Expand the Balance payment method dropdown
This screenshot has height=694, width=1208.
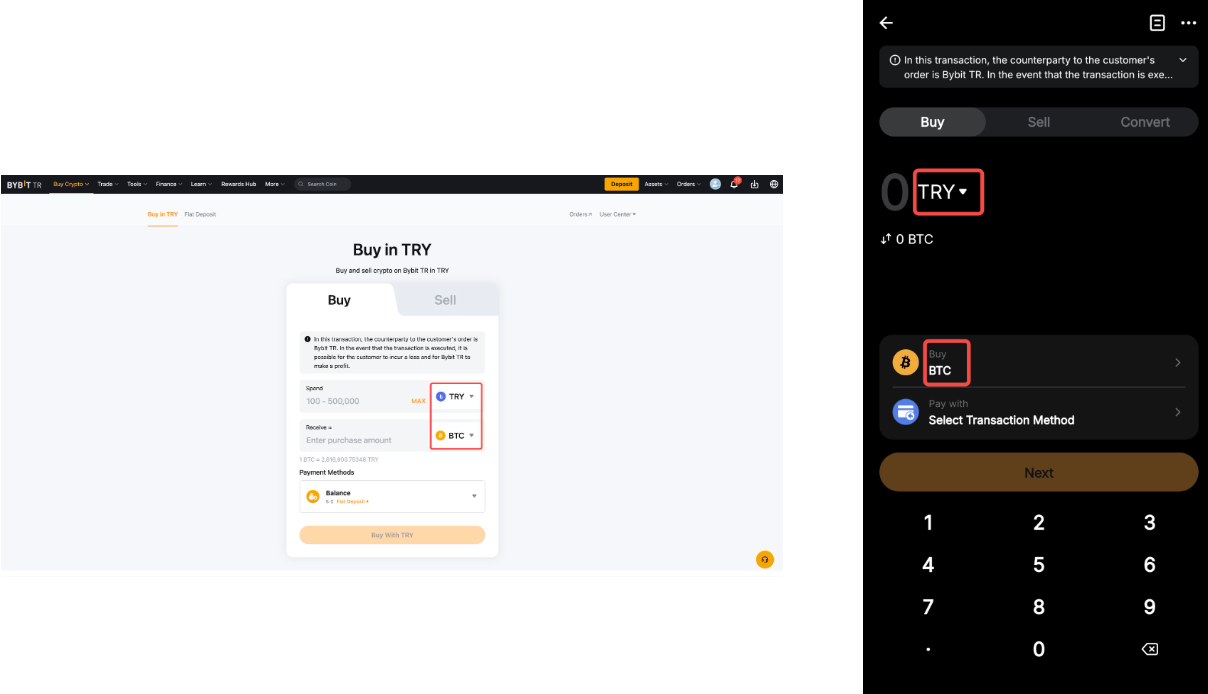tap(392, 496)
